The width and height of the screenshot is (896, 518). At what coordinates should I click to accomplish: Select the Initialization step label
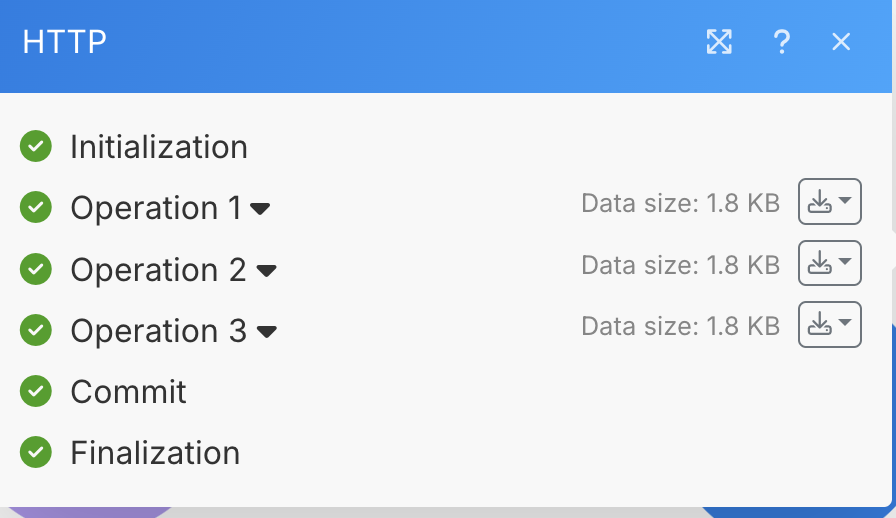(x=159, y=147)
